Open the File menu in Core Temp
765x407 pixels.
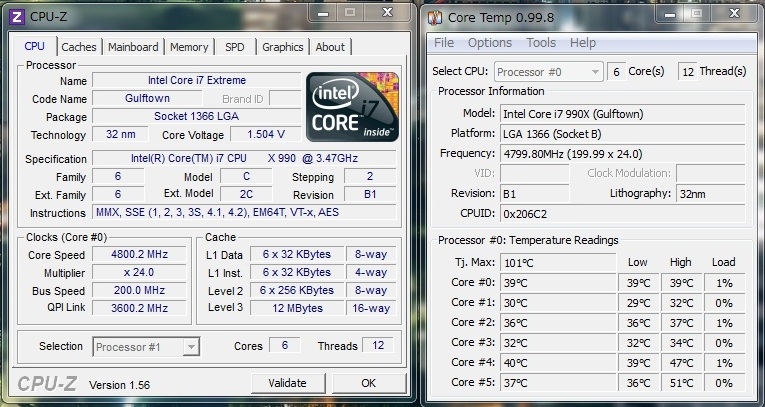click(x=443, y=43)
